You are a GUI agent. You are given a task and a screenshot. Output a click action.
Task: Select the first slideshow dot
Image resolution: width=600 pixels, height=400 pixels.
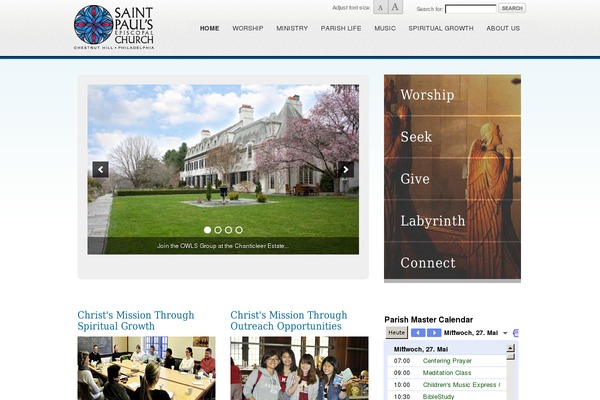pyautogui.click(x=207, y=230)
